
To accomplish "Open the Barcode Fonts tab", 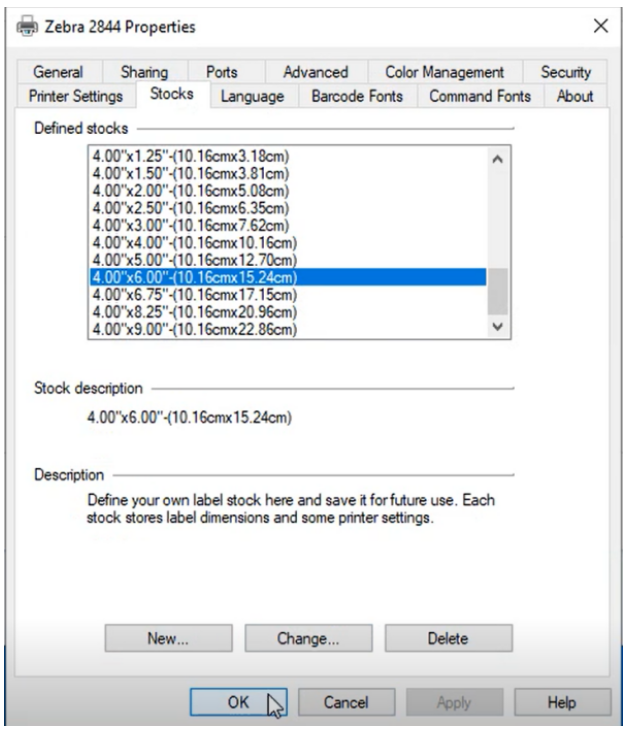I will click(357, 96).
